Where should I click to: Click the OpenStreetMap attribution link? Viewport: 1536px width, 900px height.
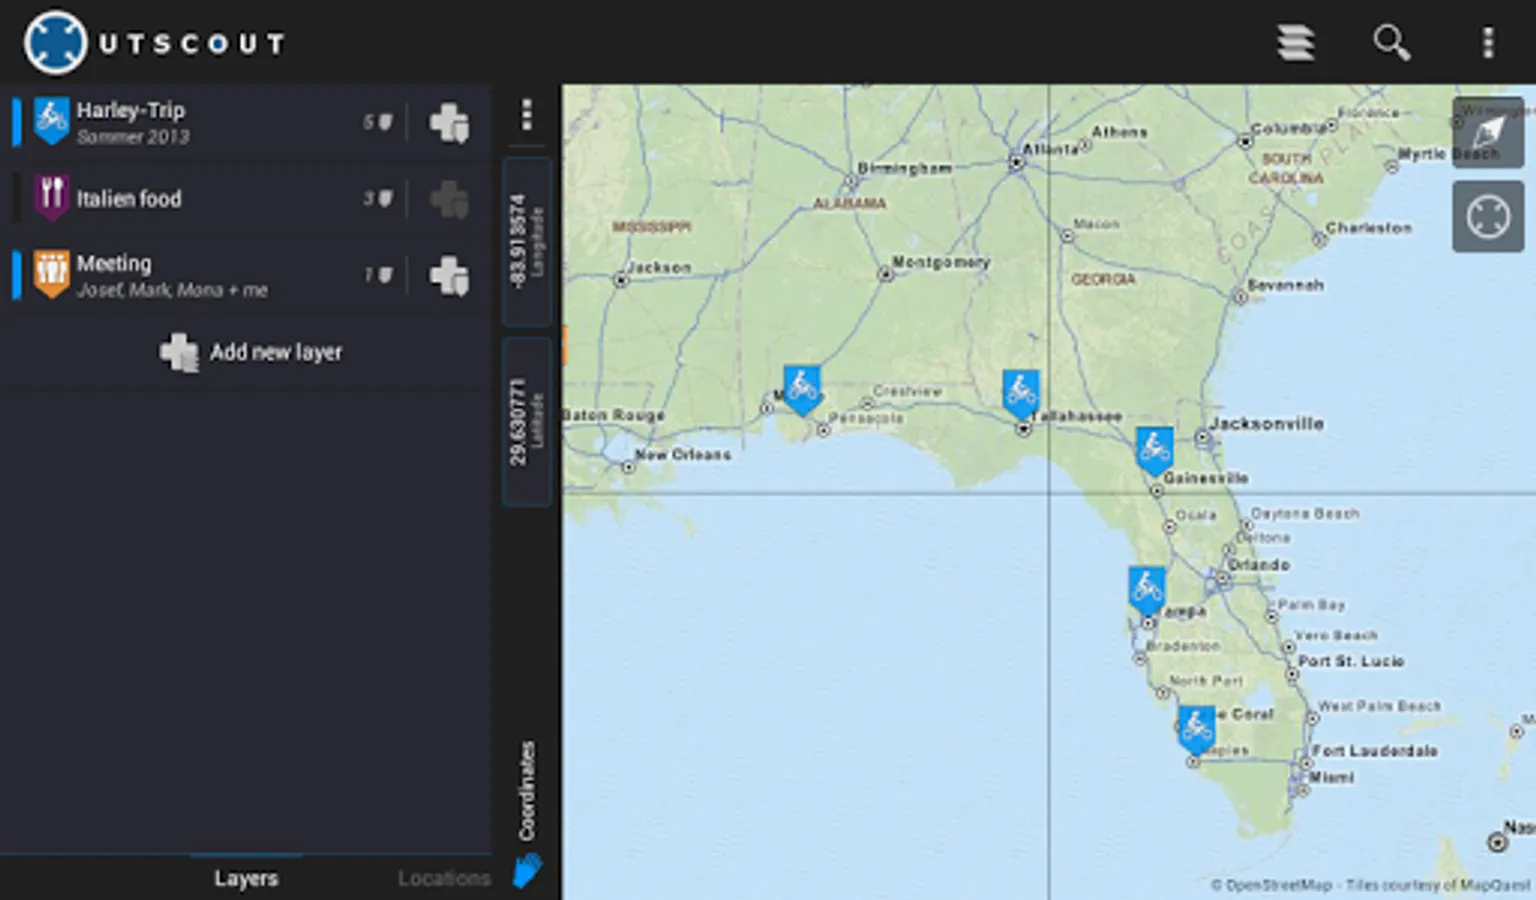1272,885
